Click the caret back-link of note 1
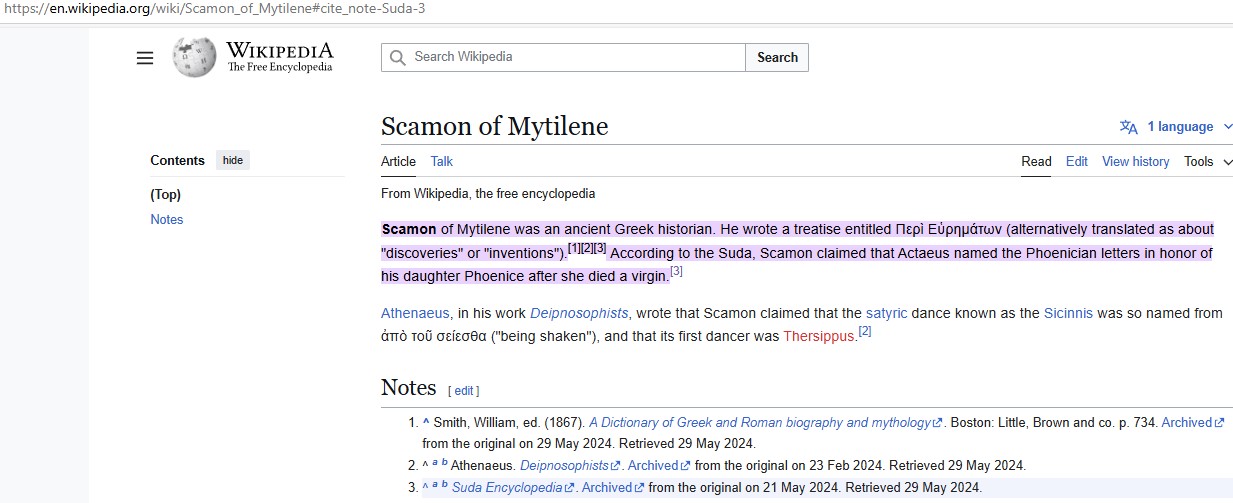Screen dimensions: 1233x503 [x=426, y=423]
